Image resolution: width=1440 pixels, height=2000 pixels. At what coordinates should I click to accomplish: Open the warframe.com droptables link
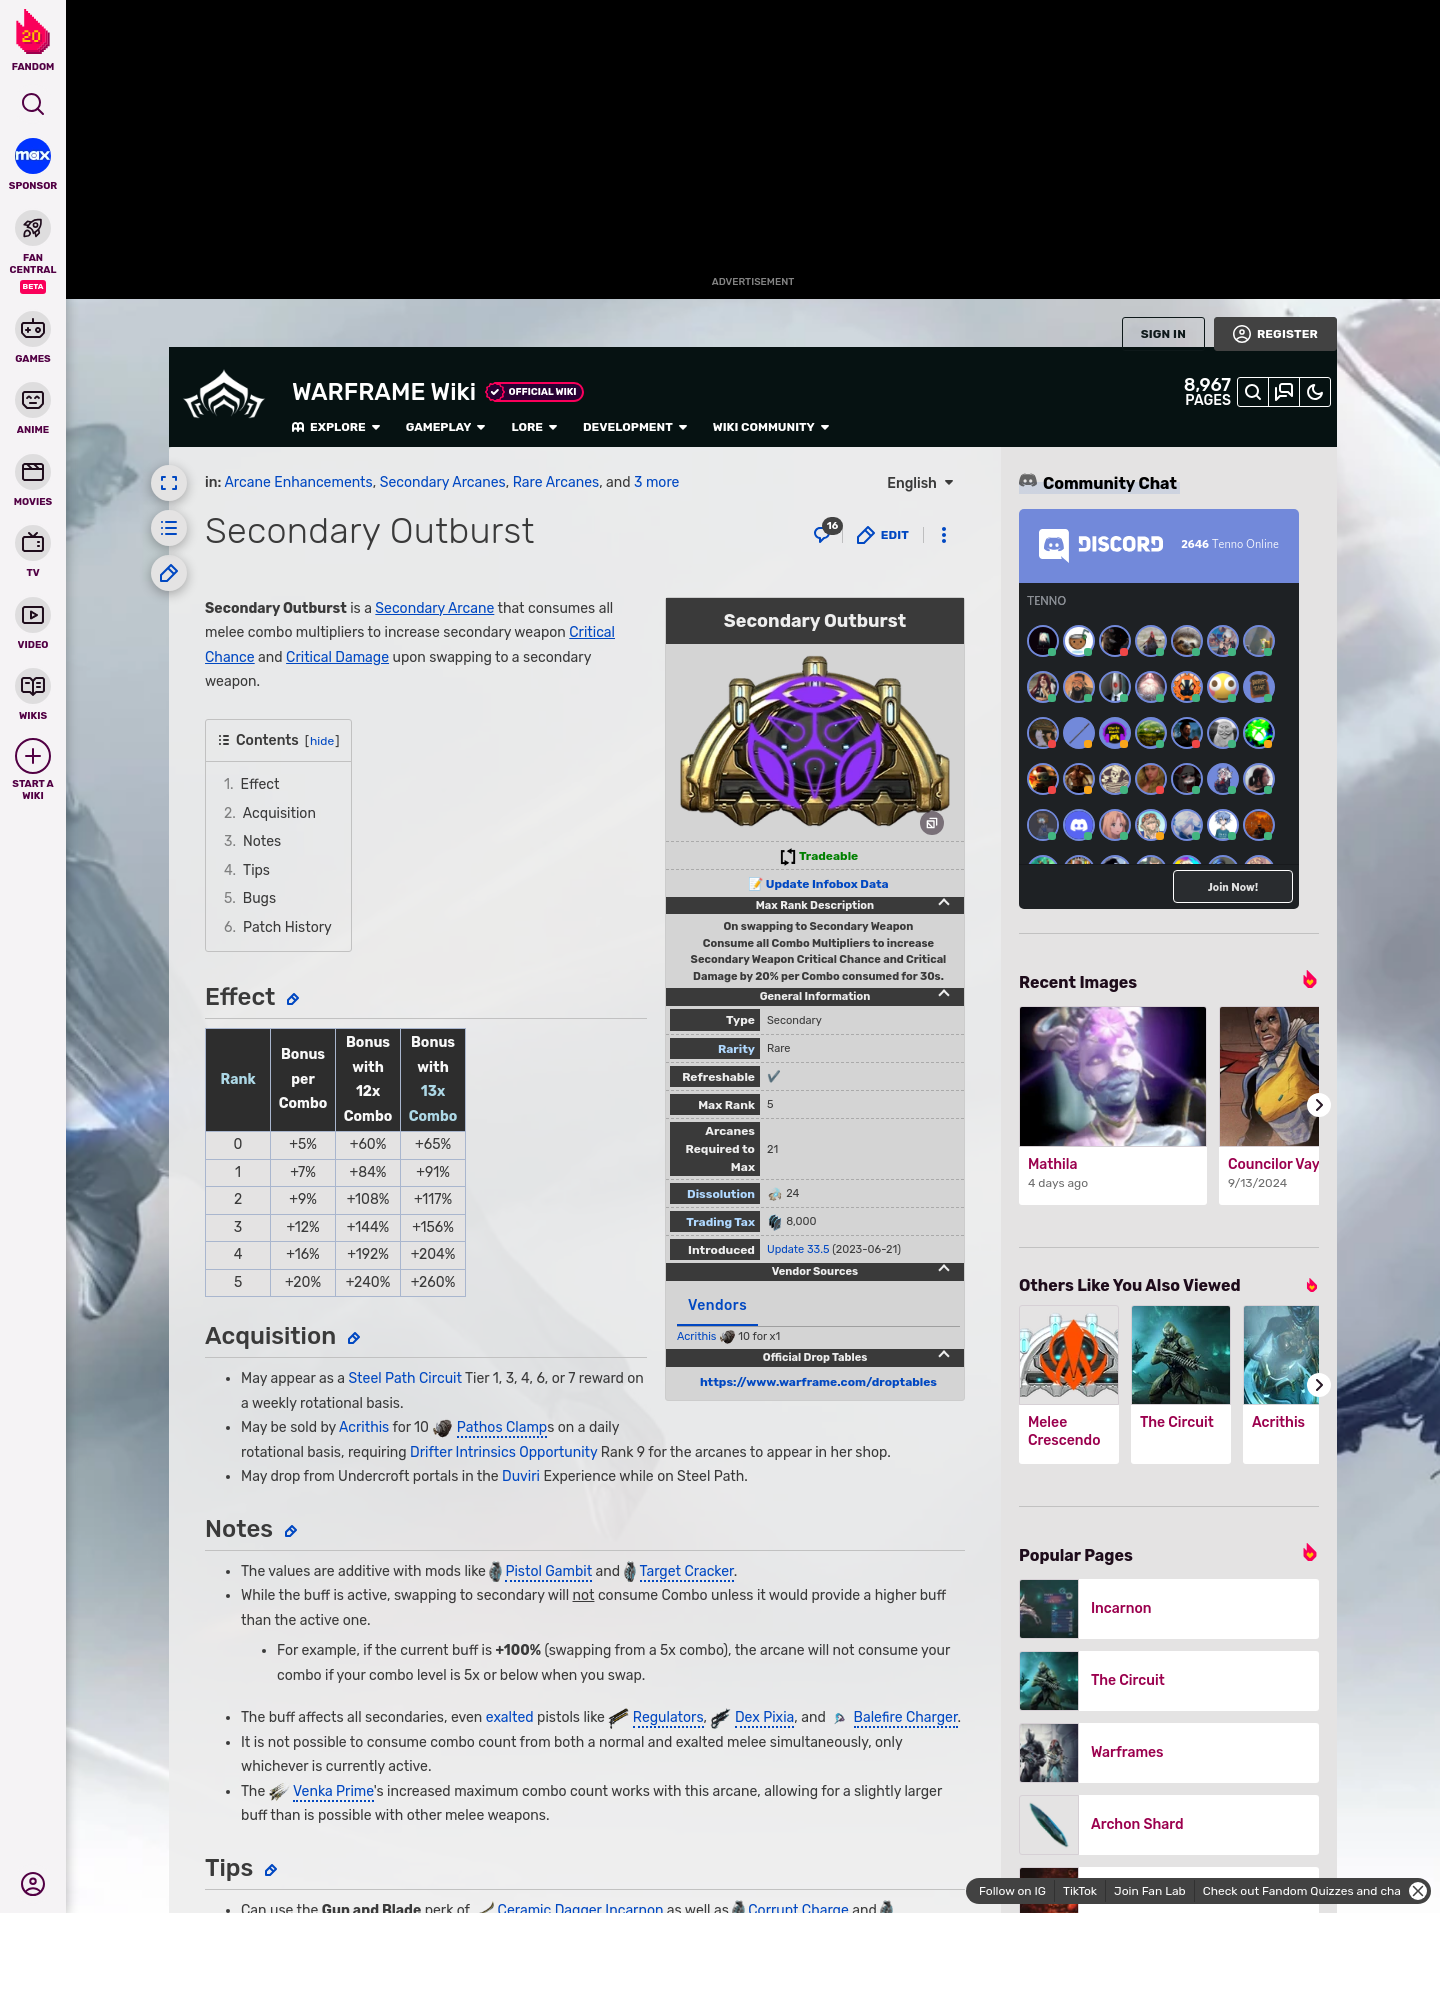818,1382
